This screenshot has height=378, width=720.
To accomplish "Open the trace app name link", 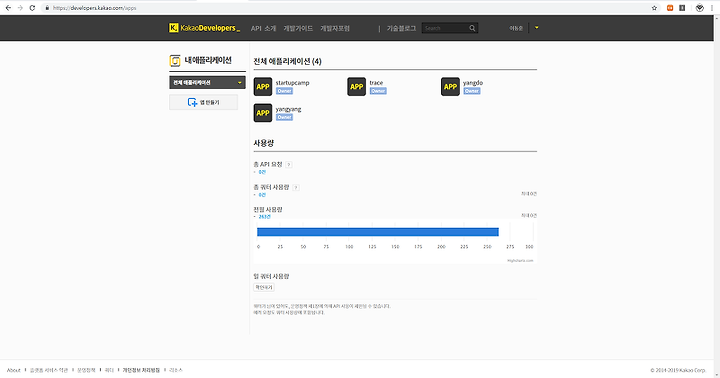I will point(376,83).
